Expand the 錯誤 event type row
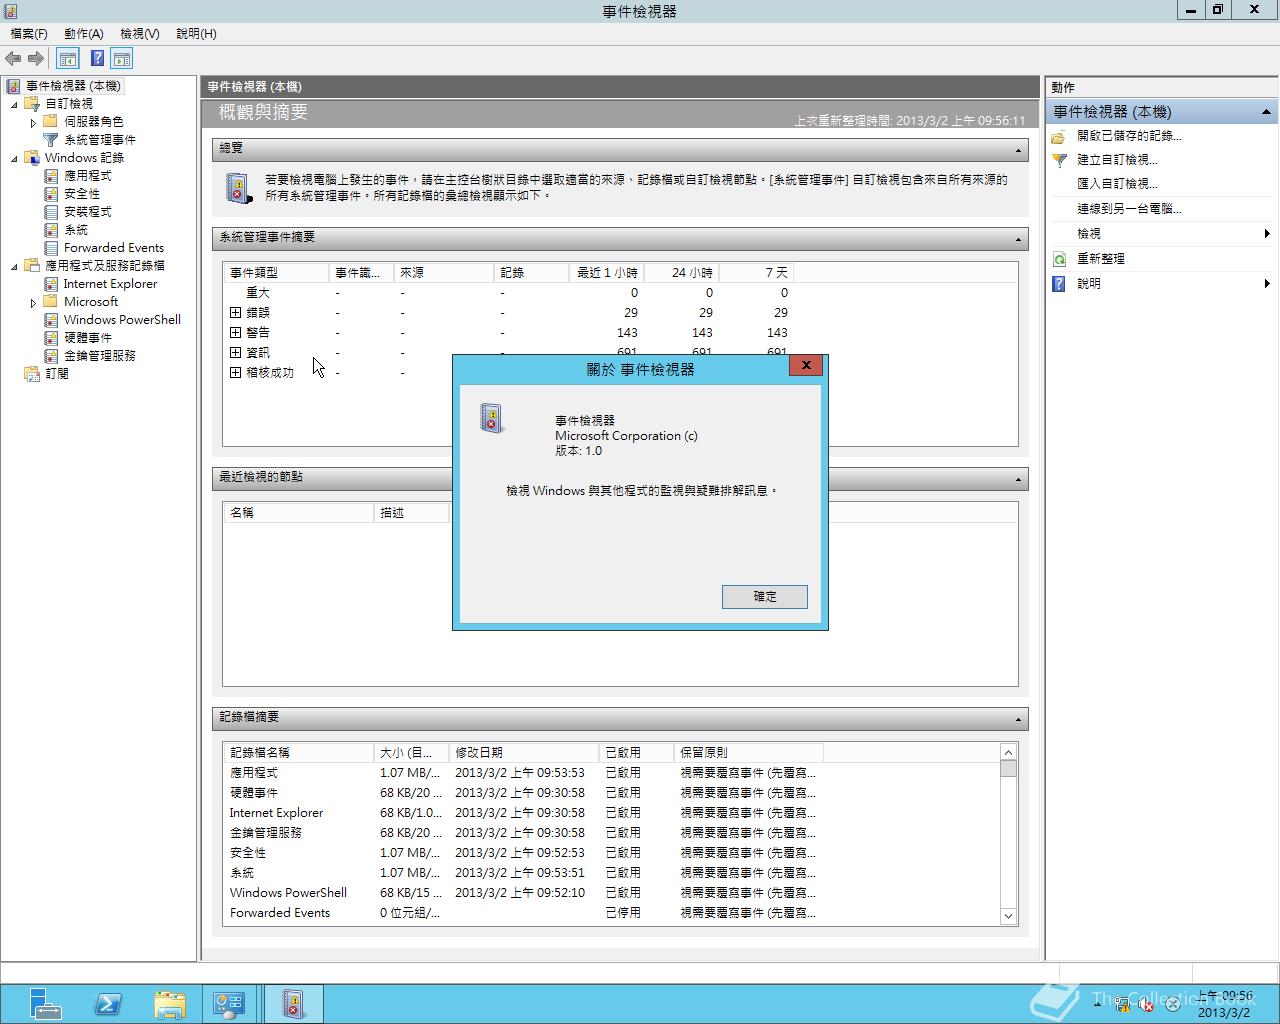The height and width of the screenshot is (1024, 1280). [235, 312]
